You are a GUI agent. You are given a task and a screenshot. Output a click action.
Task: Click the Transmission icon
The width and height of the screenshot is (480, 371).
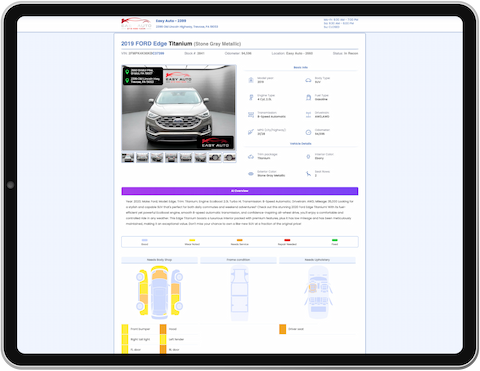click(x=251, y=115)
